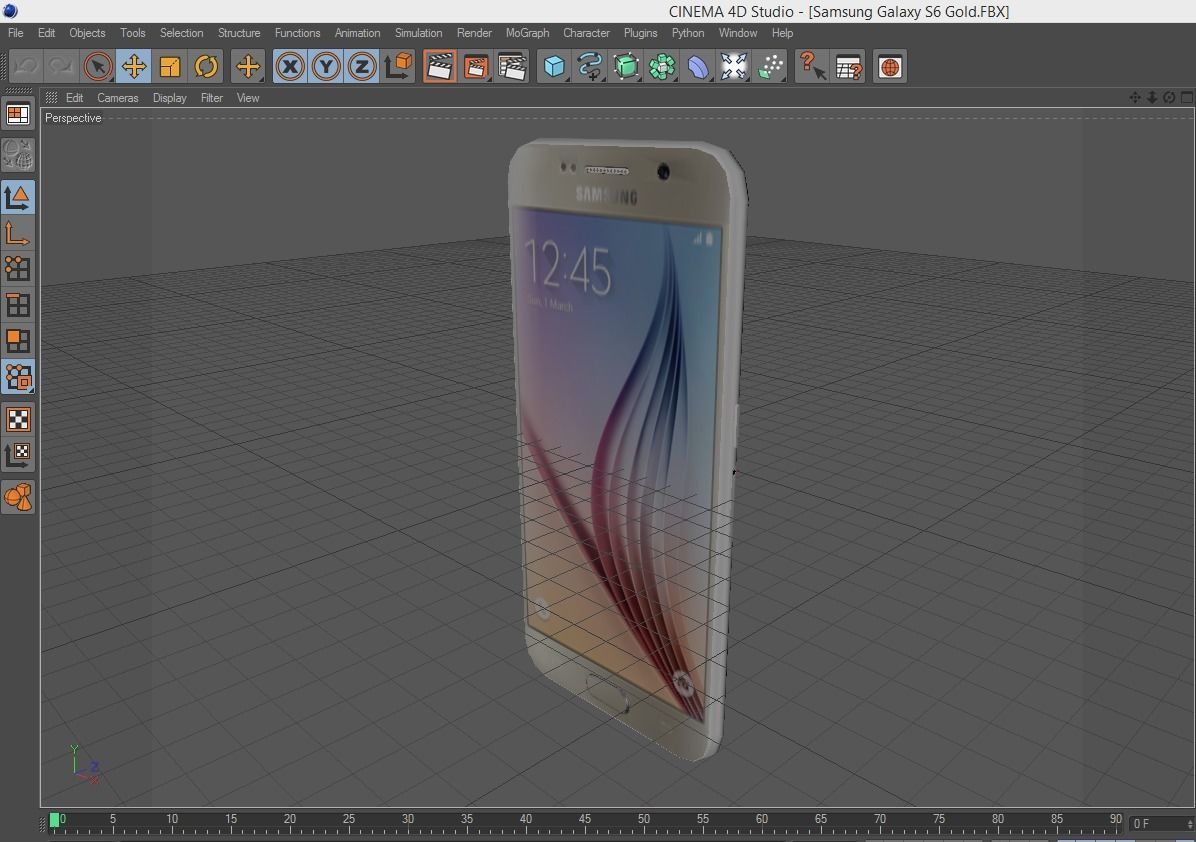The width and height of the screenshot is (1196, 842).
Task: Click the Redo arrow icon
Action: 60,66
